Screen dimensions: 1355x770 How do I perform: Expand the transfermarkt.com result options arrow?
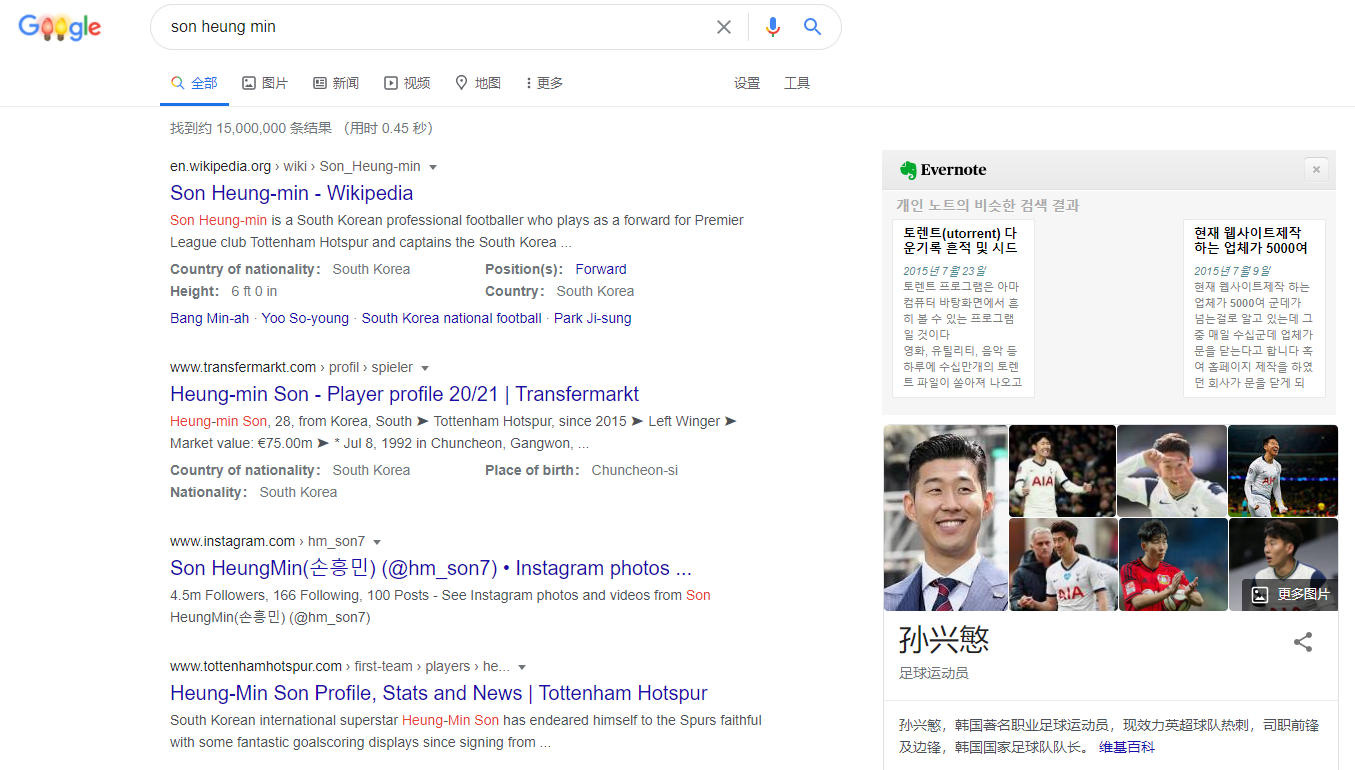[424, 368]
